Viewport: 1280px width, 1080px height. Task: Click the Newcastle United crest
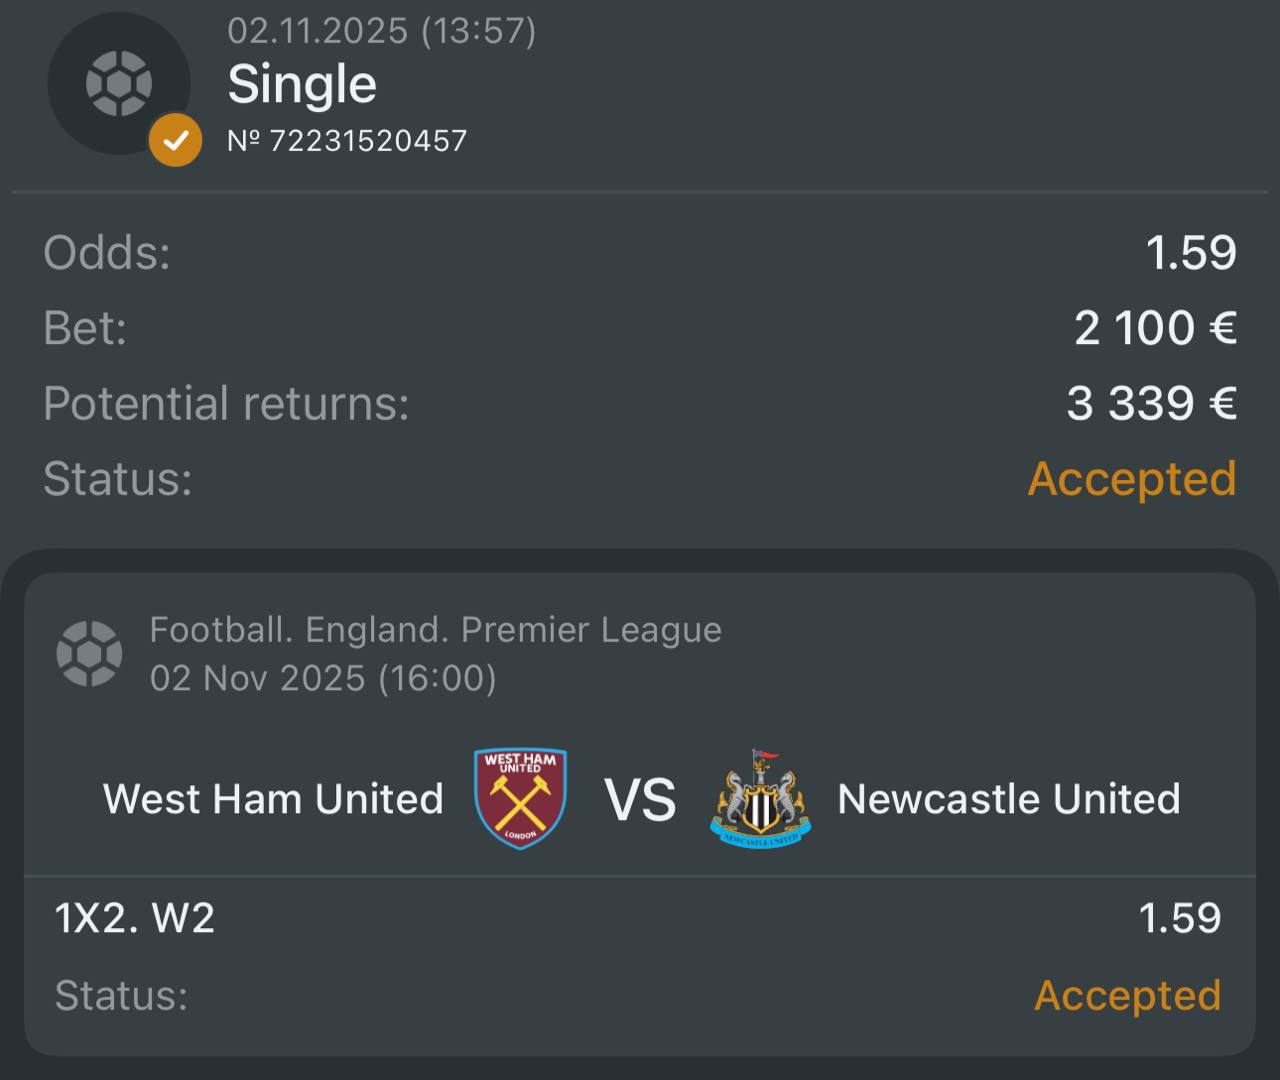(760, 798)
